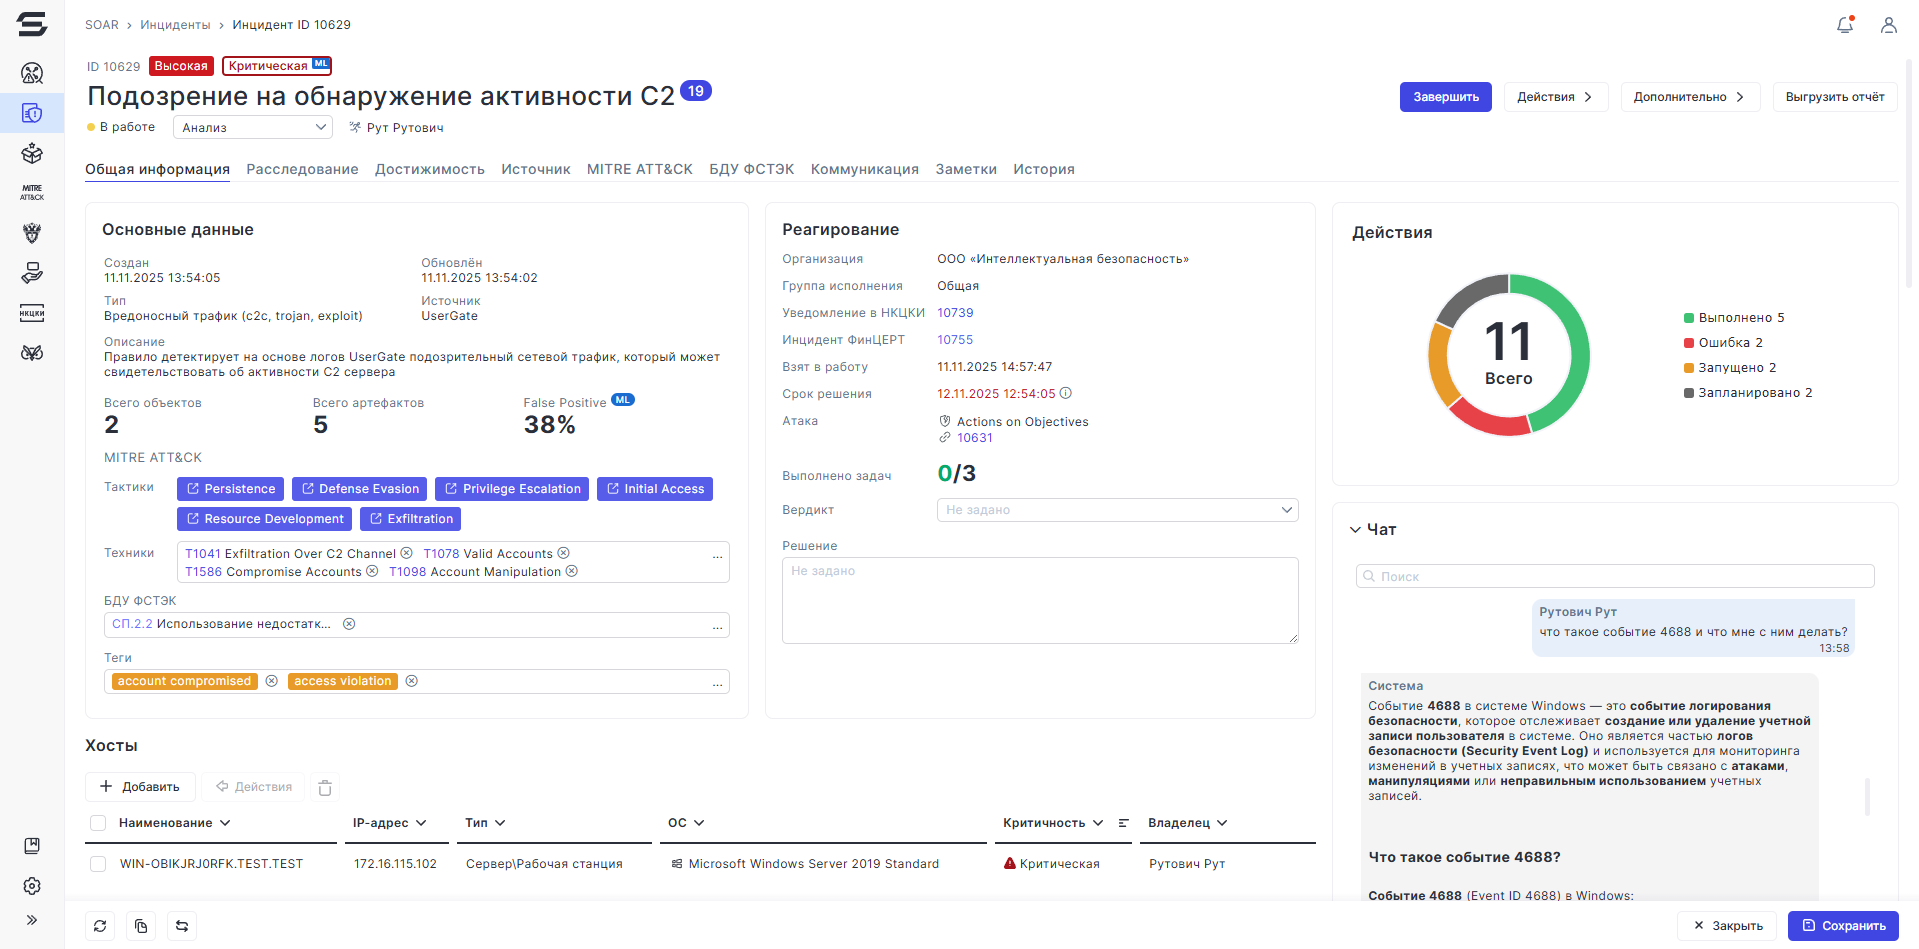Expand the Действия menu button
Screen dimensions: 1919x949
pos(1555,97)
